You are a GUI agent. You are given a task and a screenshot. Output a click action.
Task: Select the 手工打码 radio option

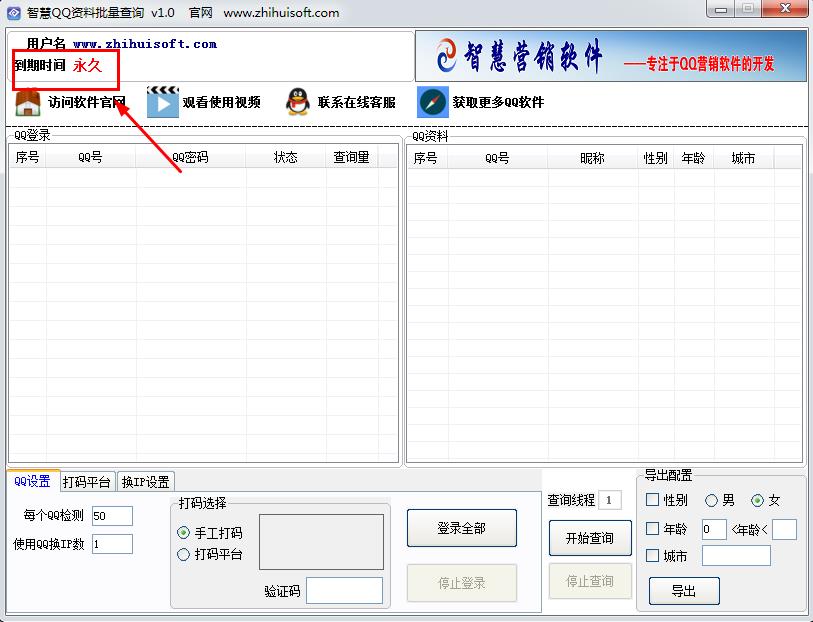(183, 533)
